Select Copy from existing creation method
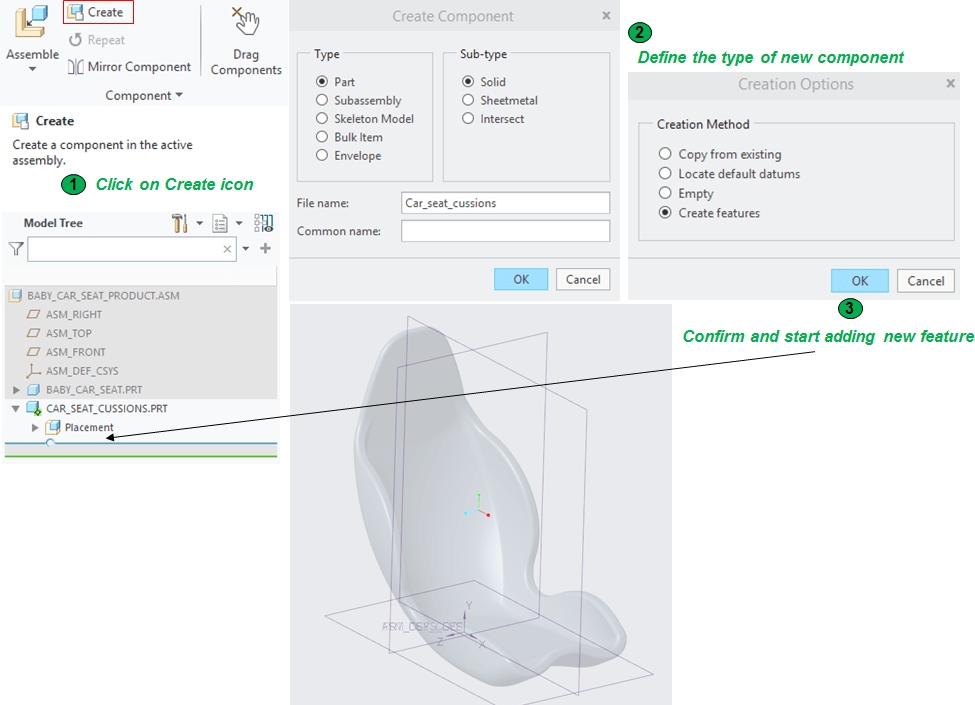The height and width of the screenshot is (705, 975). click(665, 154)
